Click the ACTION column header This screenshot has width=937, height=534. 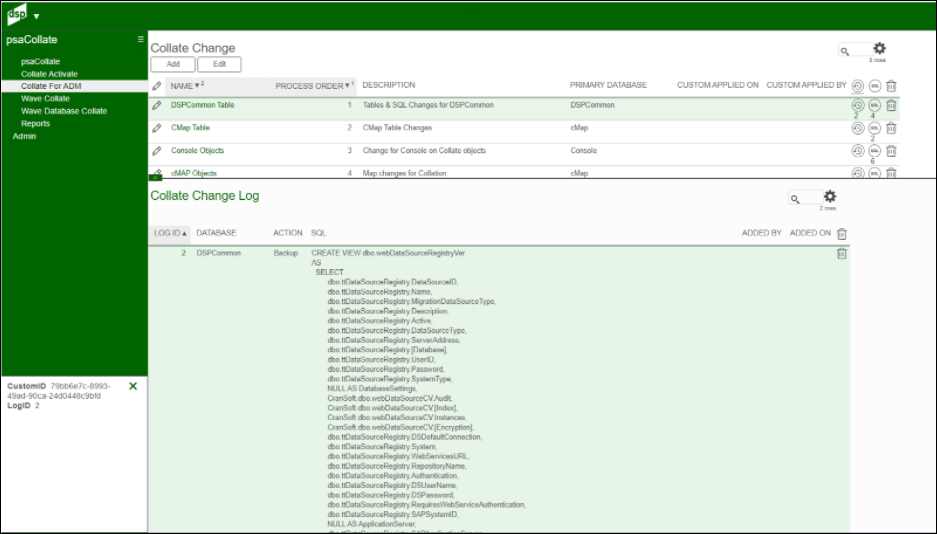[x=287, y=233]
